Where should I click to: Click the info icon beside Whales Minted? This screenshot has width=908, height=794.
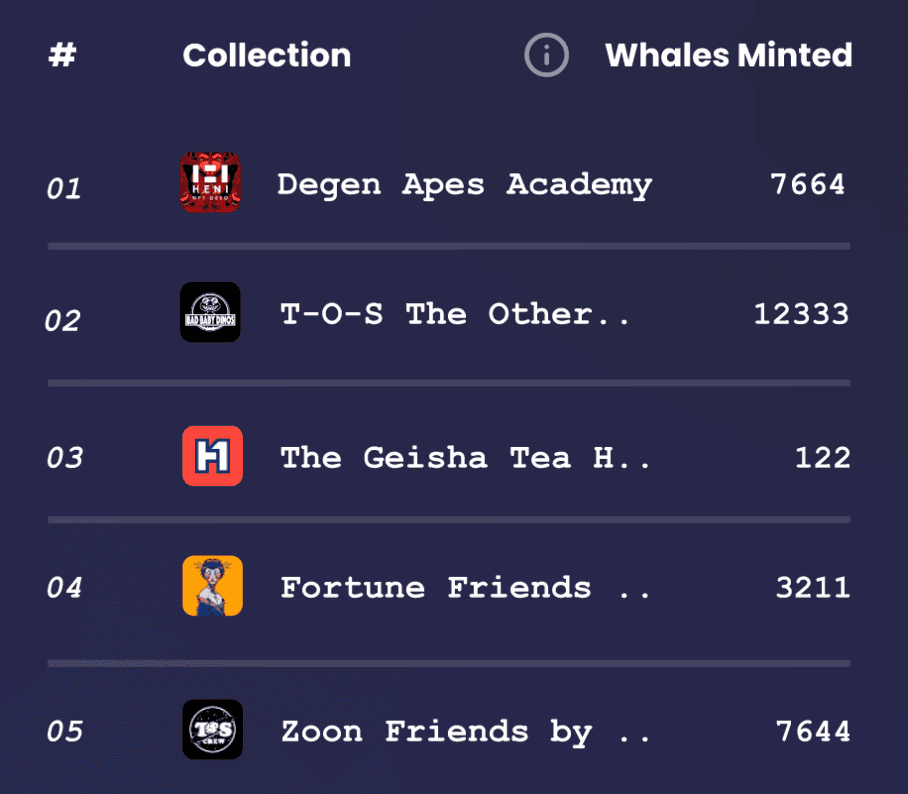547,56
